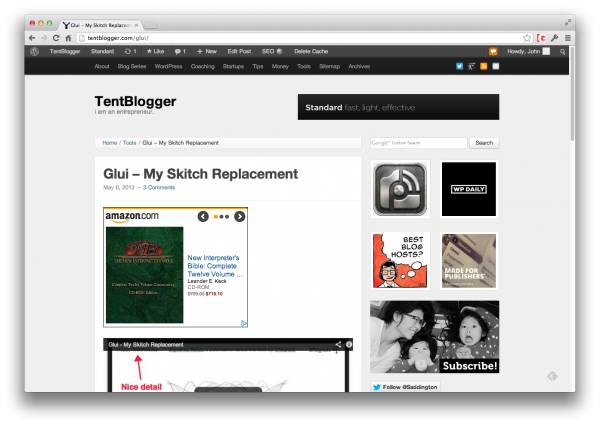Open Standard menu in admin bar

click(103, 51)
